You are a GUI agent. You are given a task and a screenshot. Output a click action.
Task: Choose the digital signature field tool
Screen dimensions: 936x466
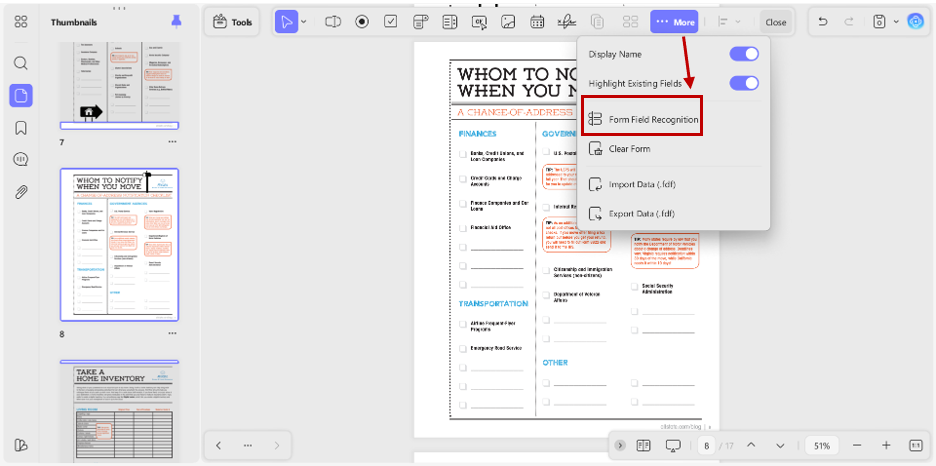566,22
